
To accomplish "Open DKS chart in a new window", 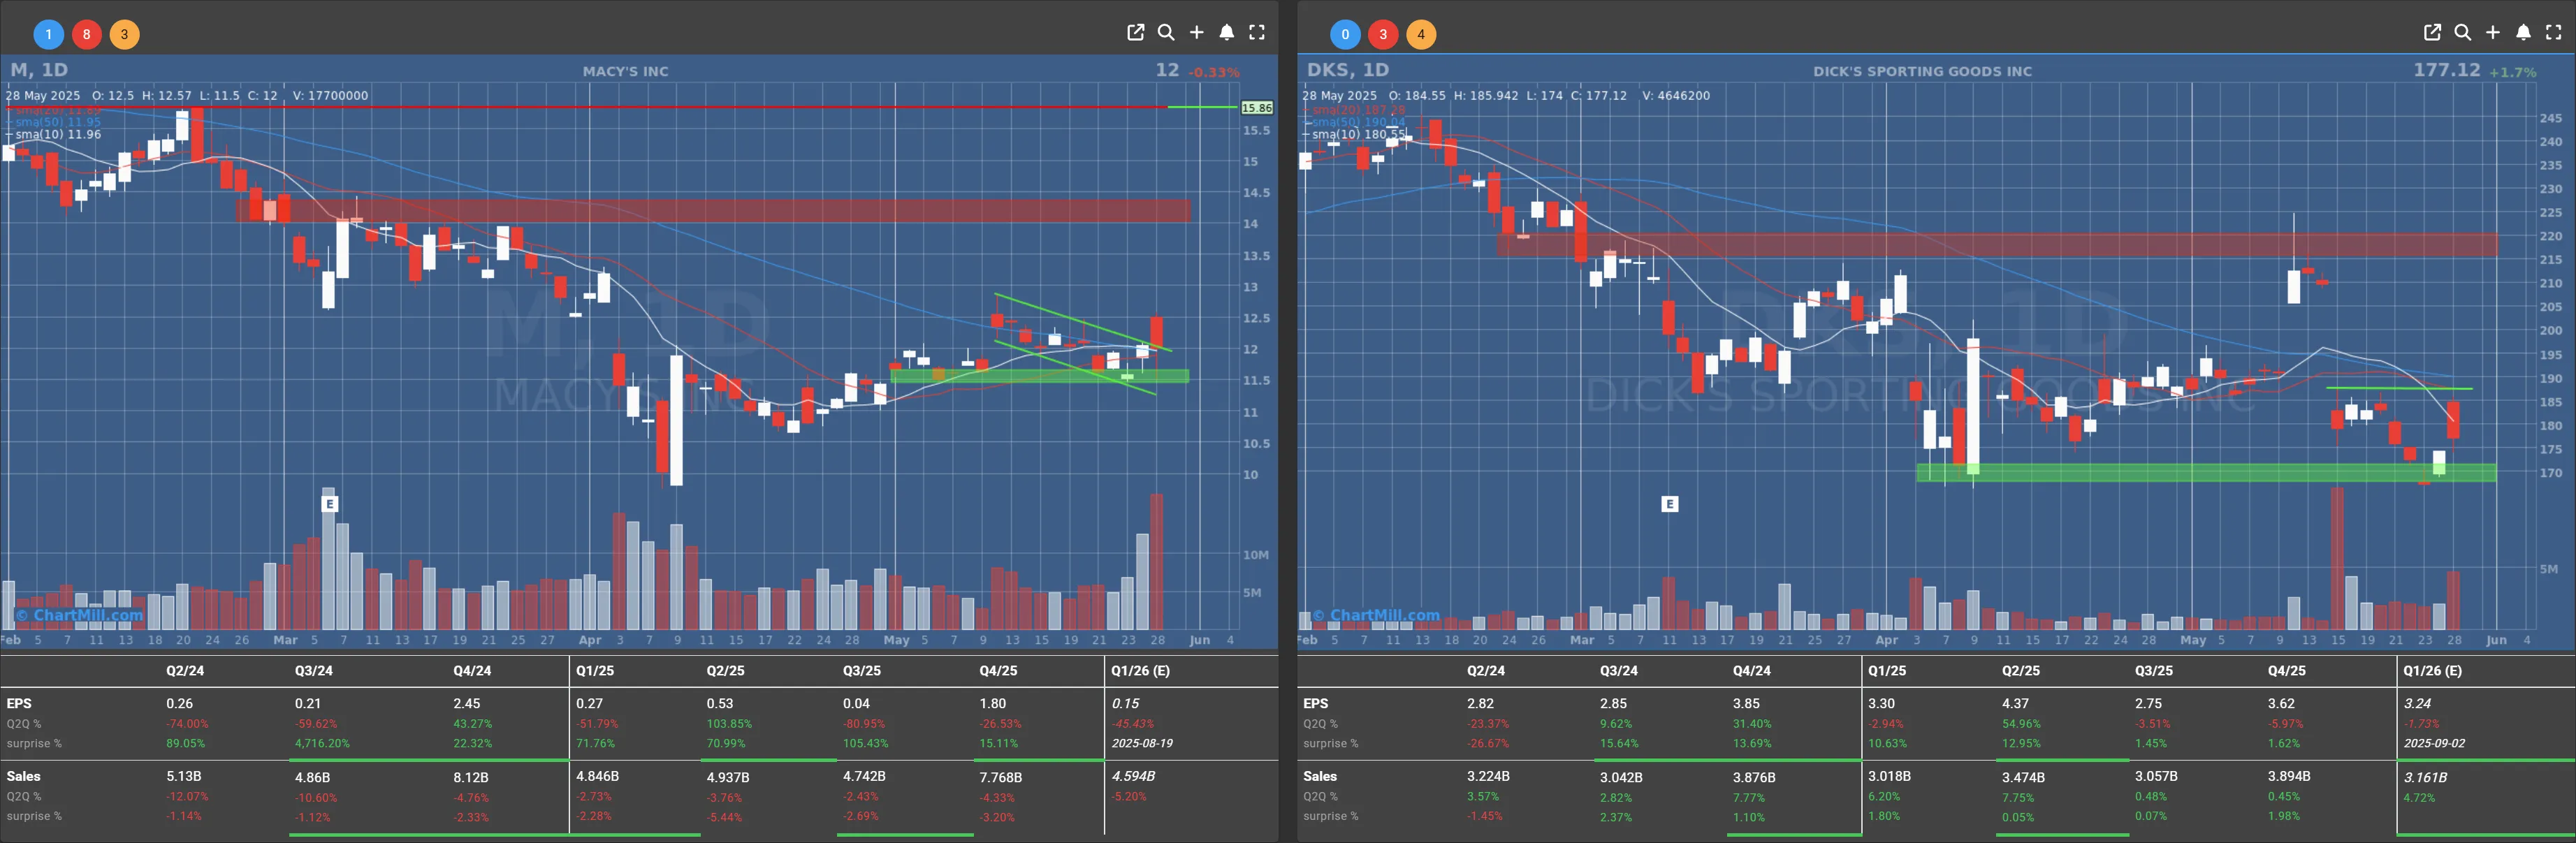I will coord(2432,33).
